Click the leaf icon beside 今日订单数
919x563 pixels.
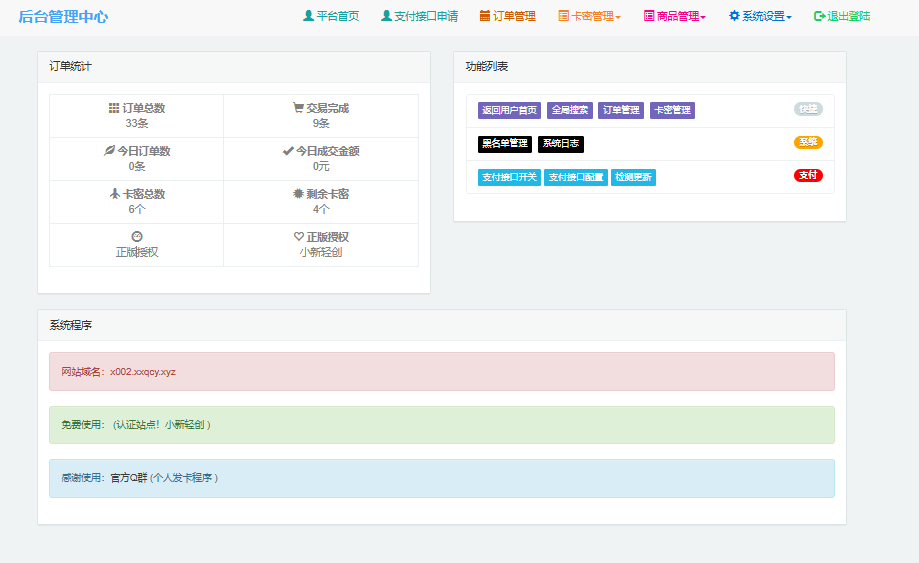pos(109,151)
